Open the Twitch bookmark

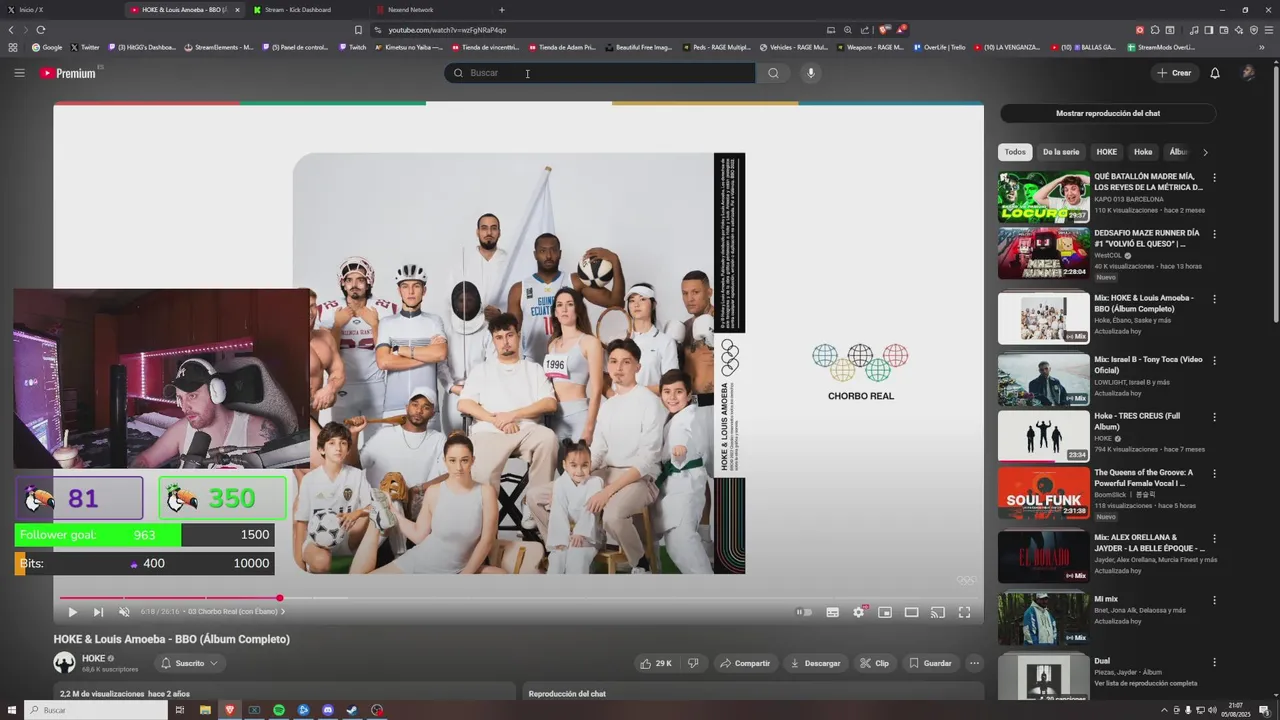pyautogui.click(x=352, y=47)
